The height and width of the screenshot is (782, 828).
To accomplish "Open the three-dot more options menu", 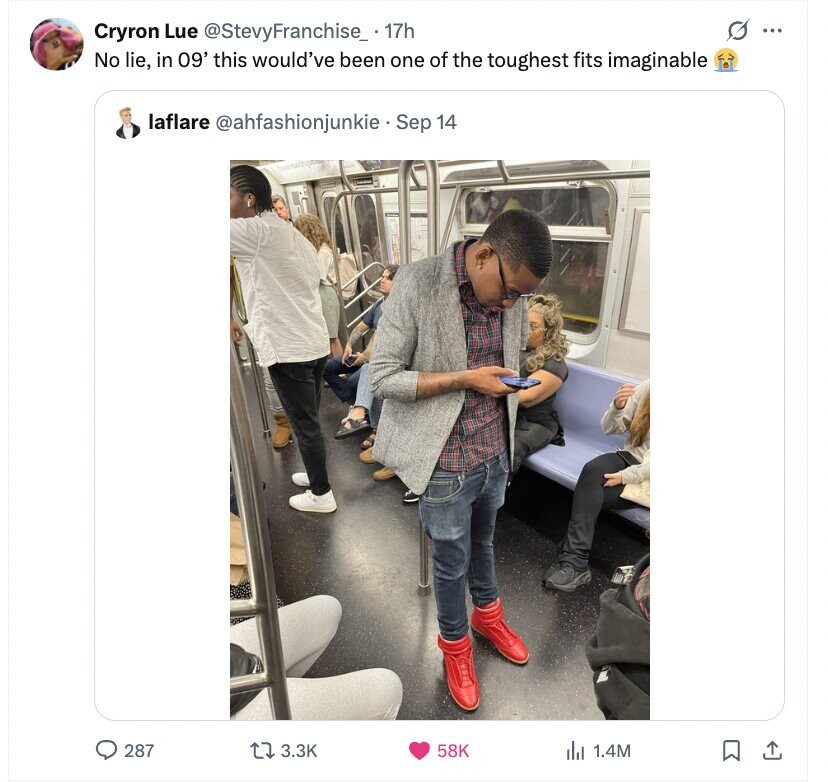I will click(x=772, y=31).
